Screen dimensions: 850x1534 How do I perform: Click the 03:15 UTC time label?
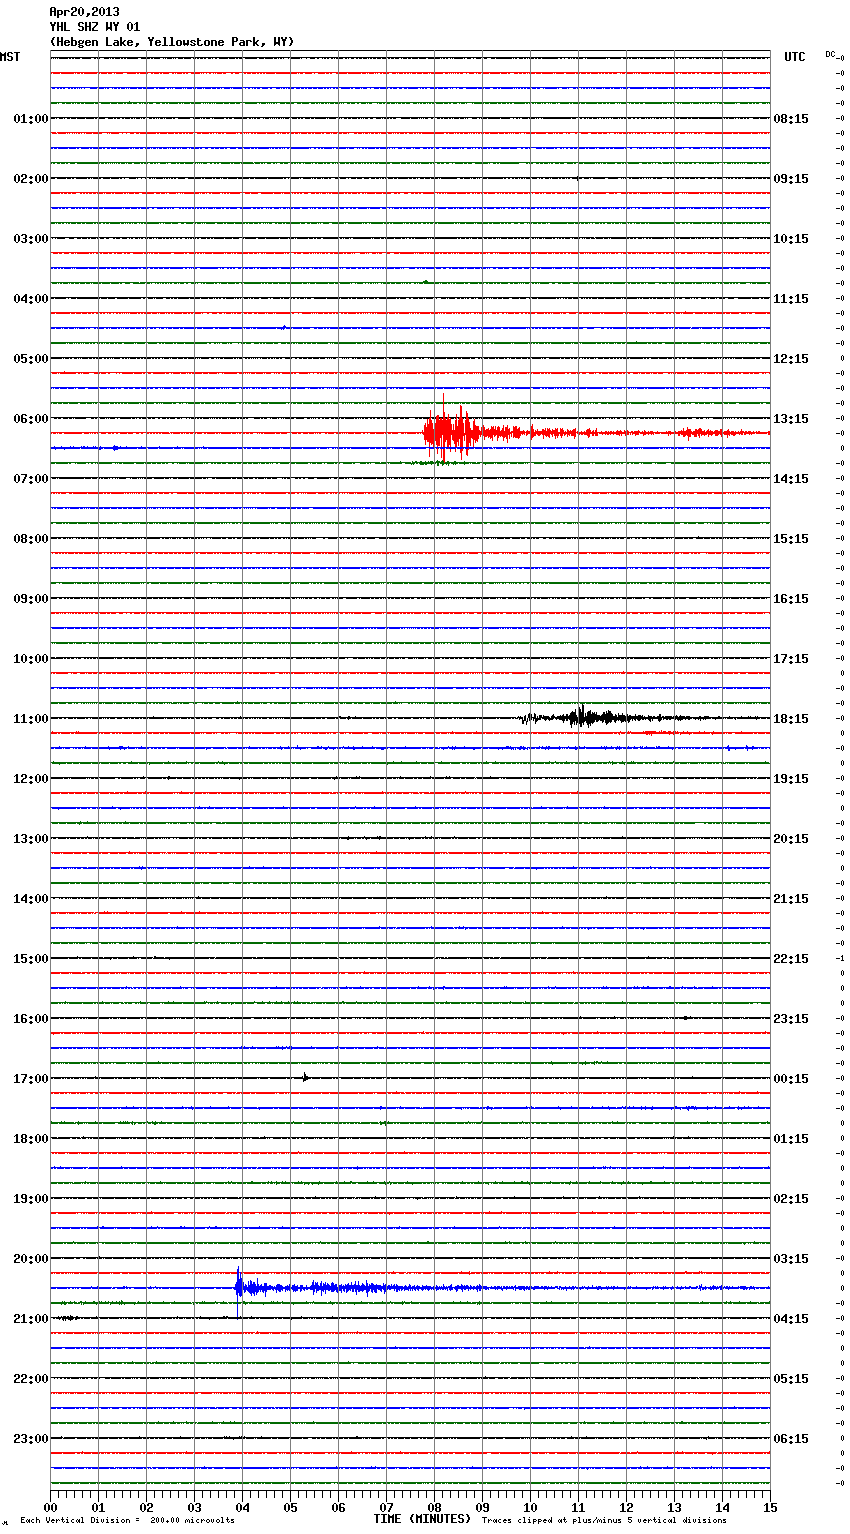click(x=791, y=1259)
